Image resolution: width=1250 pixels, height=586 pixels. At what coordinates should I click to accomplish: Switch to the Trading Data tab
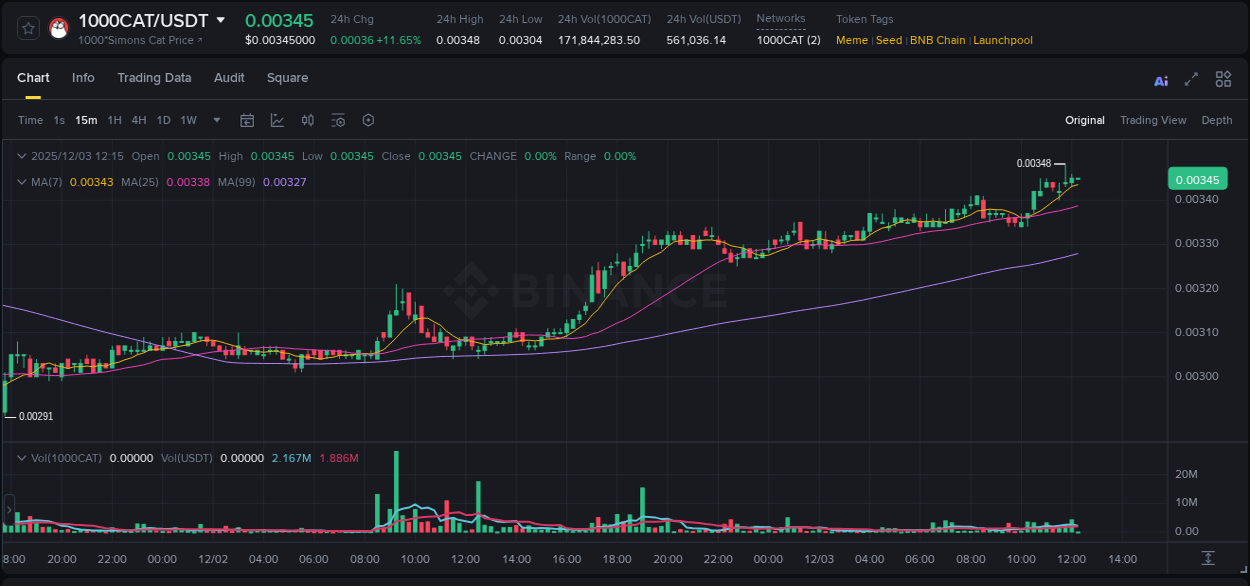coord(154,78)
